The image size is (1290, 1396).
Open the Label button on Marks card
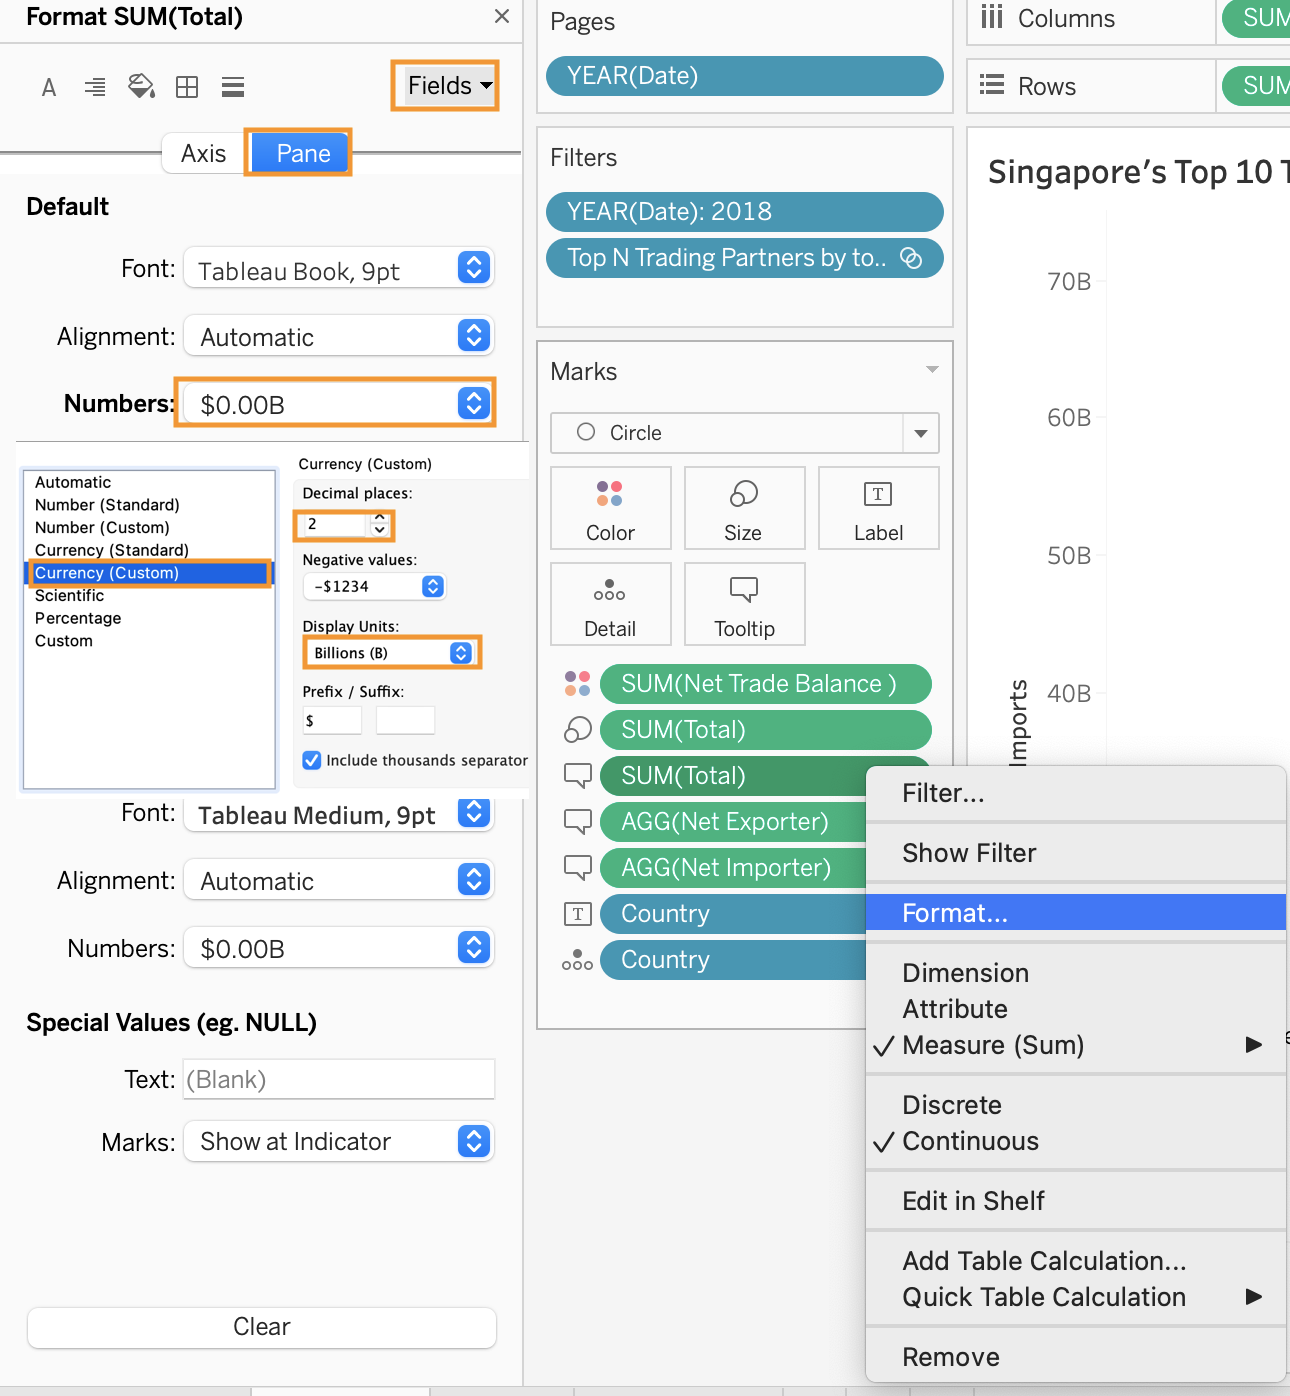878,508
